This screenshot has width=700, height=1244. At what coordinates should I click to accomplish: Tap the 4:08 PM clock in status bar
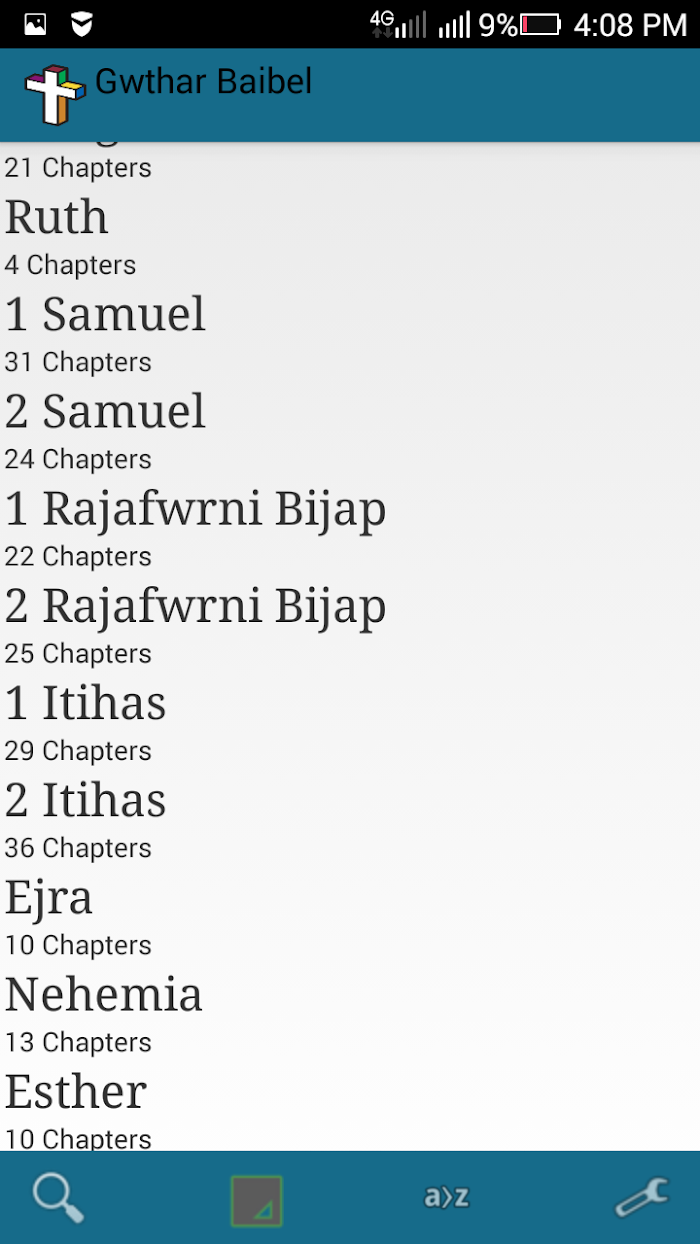(x=630, y=25)
